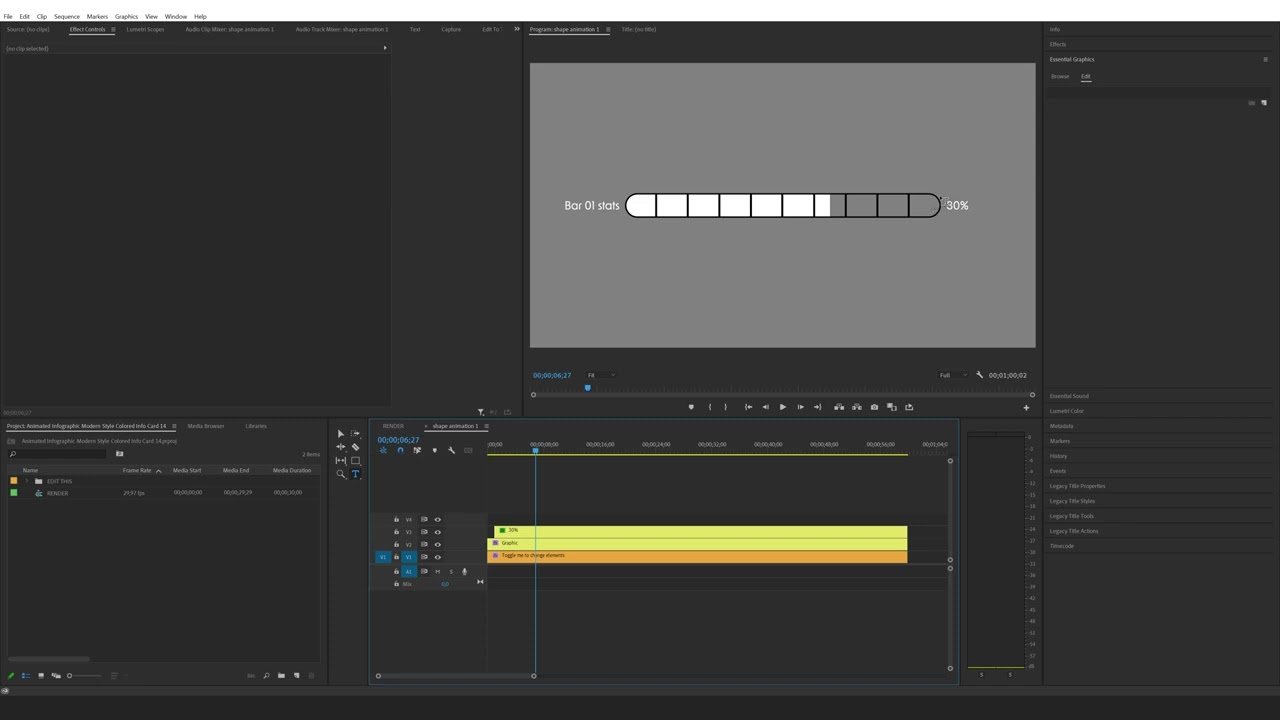Viewport: 1280px width, 720px height.
Task: Open the Lumetri Color panel
Action: pyautogui.click(x=1066, y=411)
